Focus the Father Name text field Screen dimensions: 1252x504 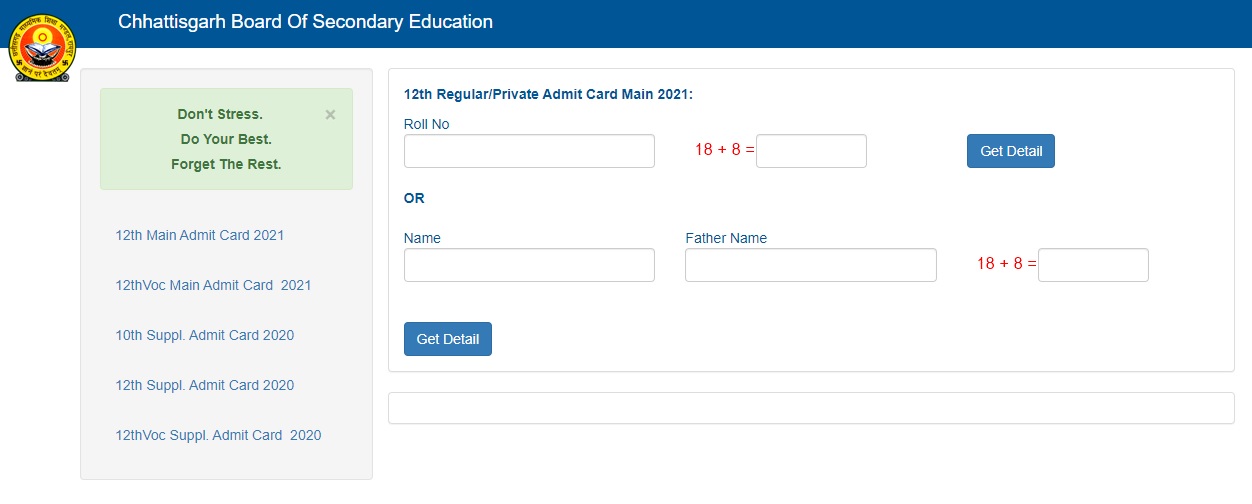click(x=810, y=265)
